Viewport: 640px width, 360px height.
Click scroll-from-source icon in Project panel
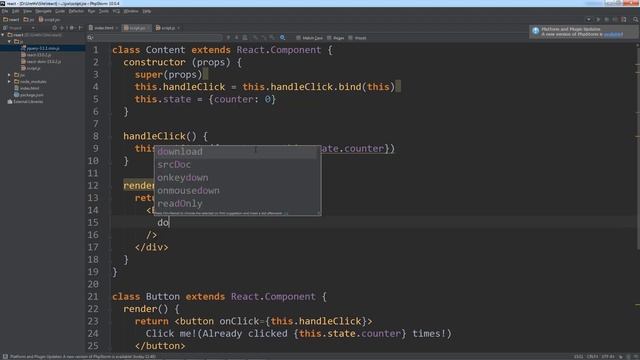(55, 28)
